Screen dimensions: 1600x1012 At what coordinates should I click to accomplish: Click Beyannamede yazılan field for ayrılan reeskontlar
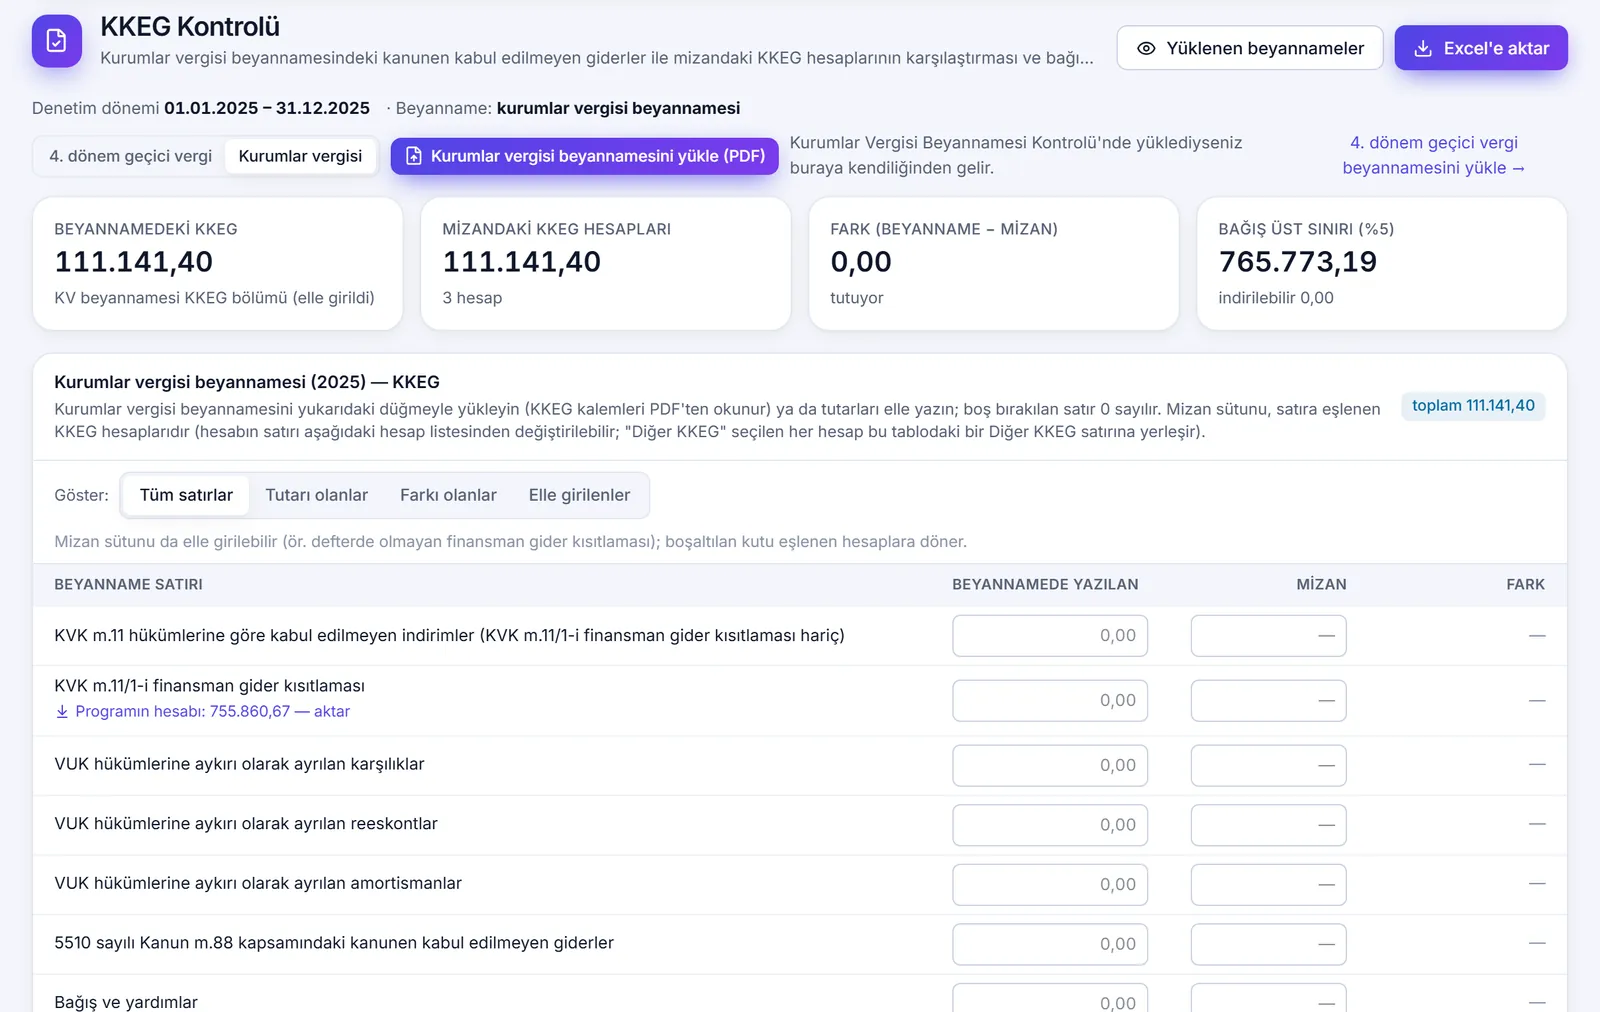tap(1050, 825)
